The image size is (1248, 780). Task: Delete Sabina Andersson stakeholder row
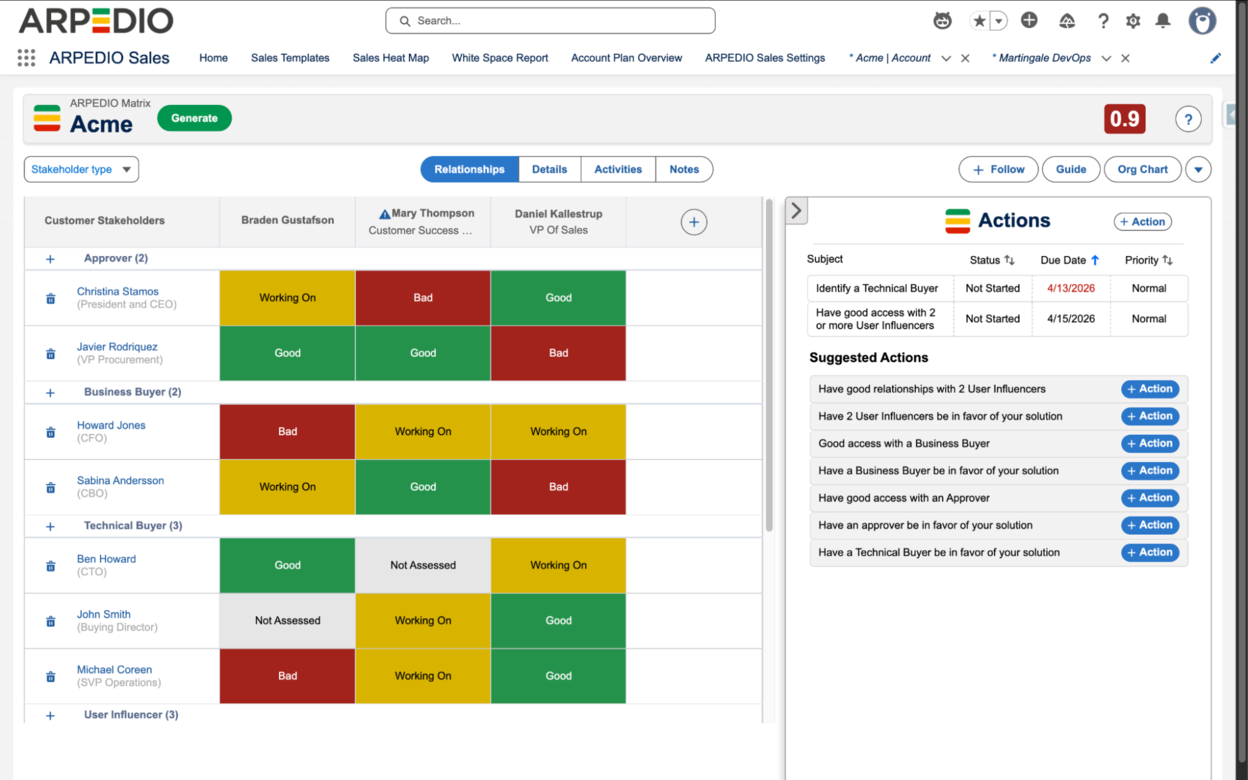pyautogui.click(x=51, y=487)
